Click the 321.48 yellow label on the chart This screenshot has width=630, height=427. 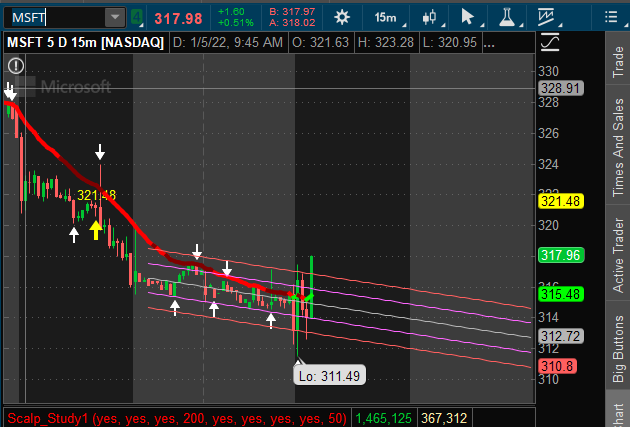click(x=96, y=195)
